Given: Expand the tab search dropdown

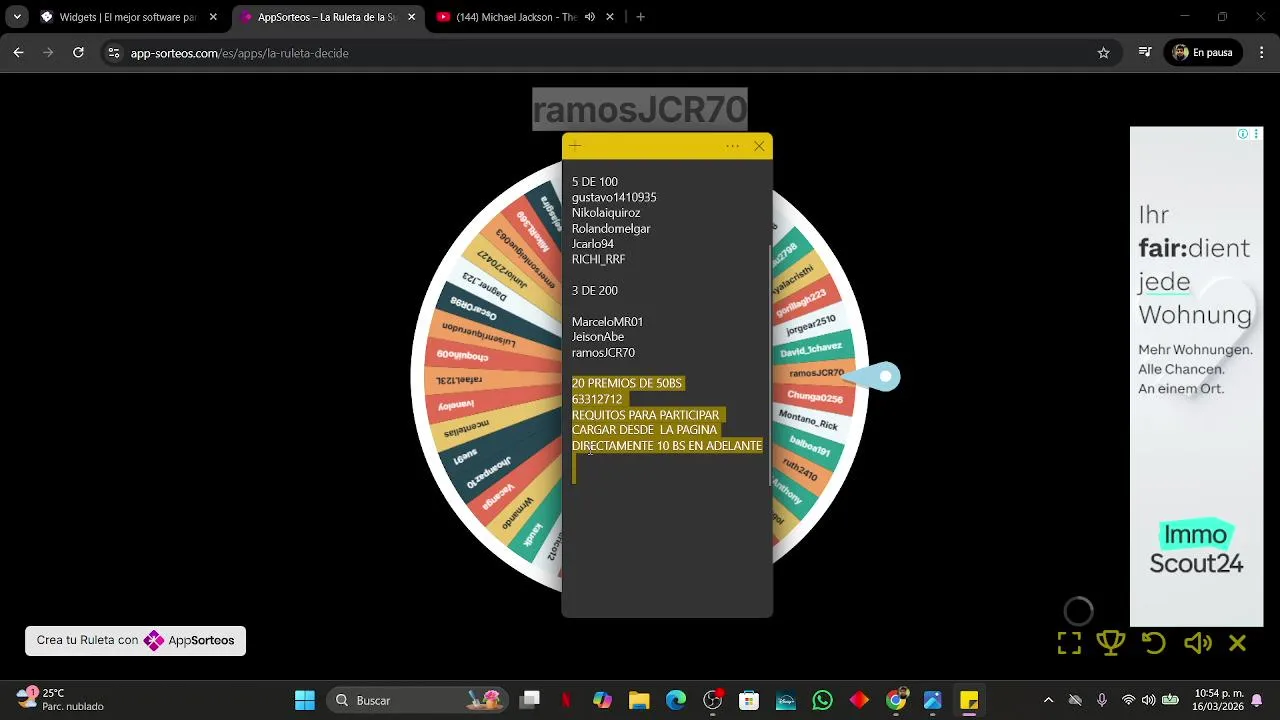Looking at the screenshot, I should point(17,17).
